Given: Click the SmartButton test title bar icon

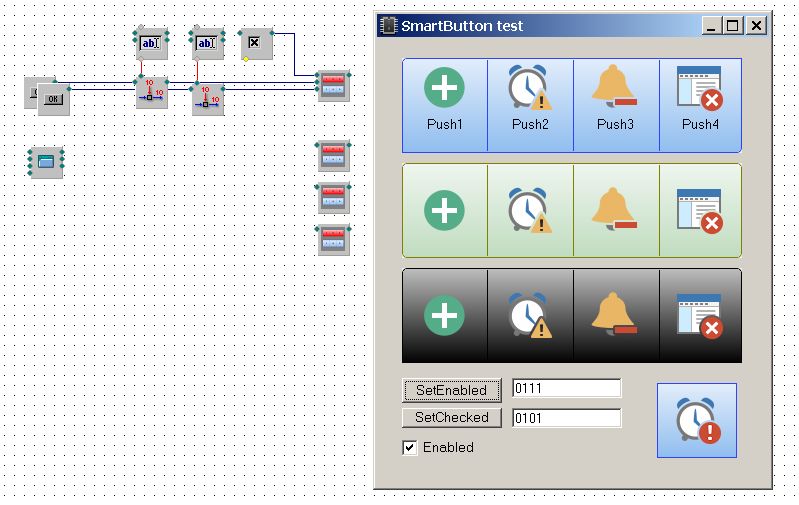Looking at the screenshot, I should coord(389,26).
